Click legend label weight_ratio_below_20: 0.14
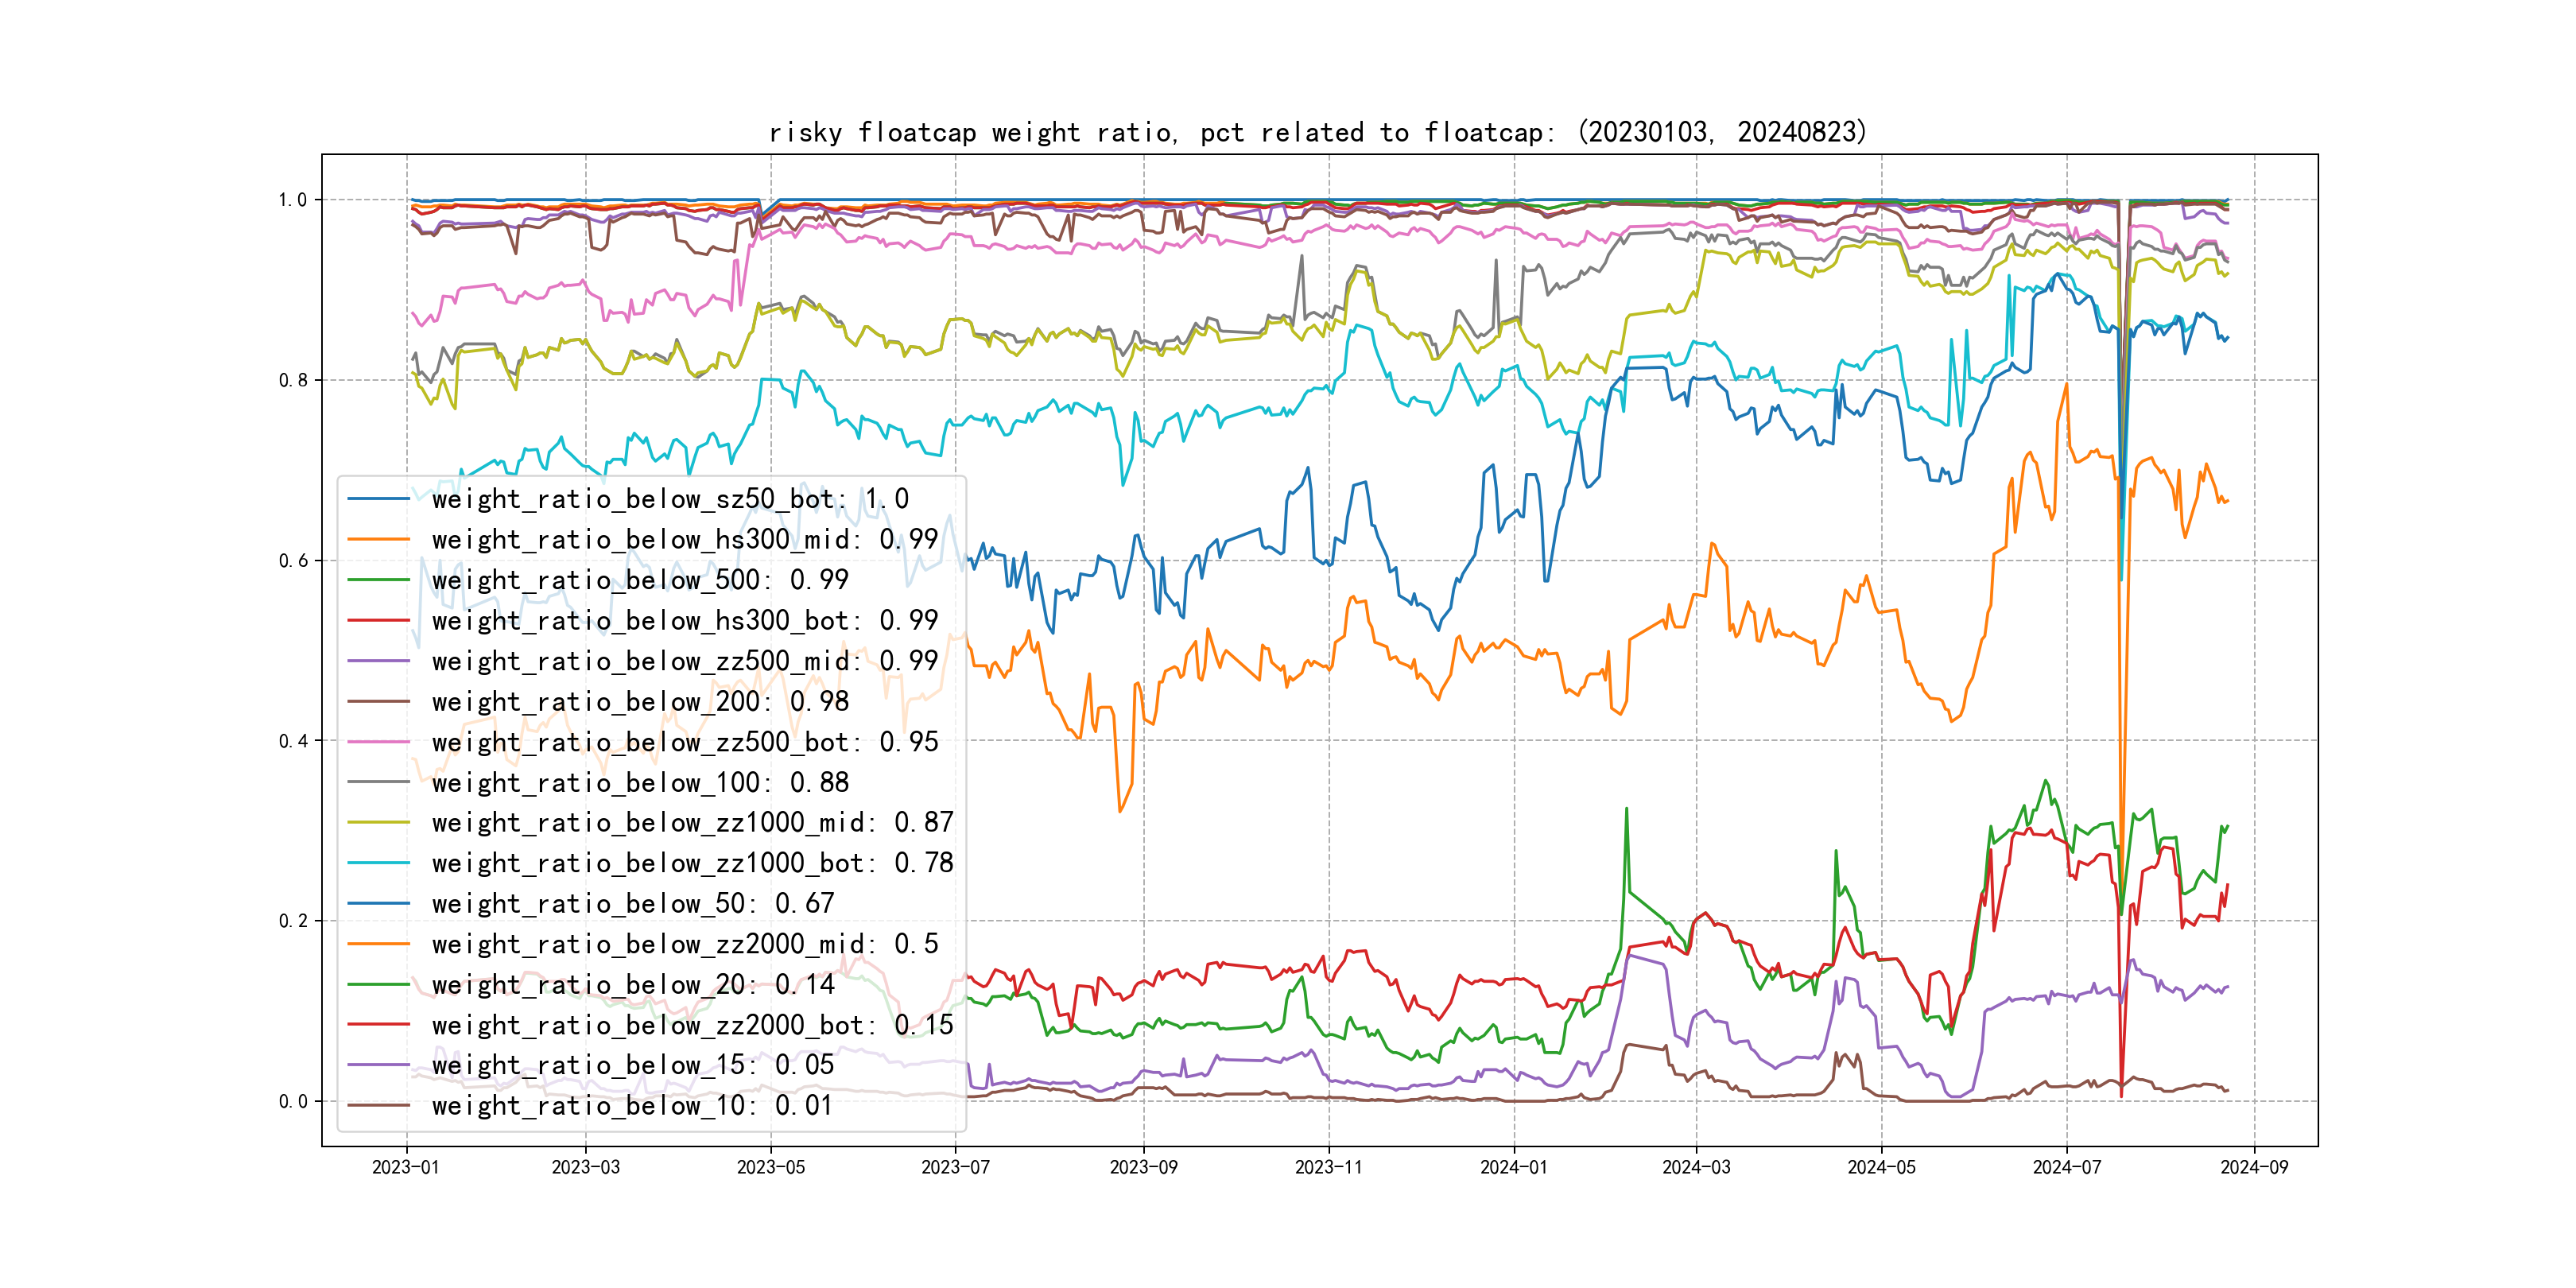 632,985
